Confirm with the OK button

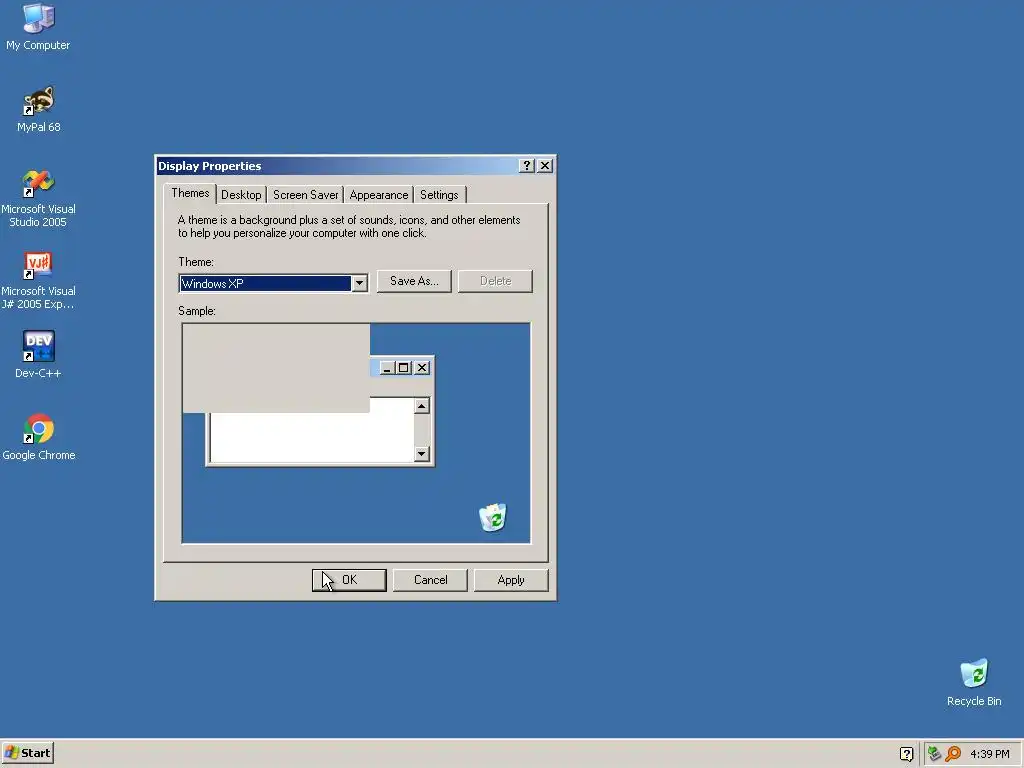349,580
